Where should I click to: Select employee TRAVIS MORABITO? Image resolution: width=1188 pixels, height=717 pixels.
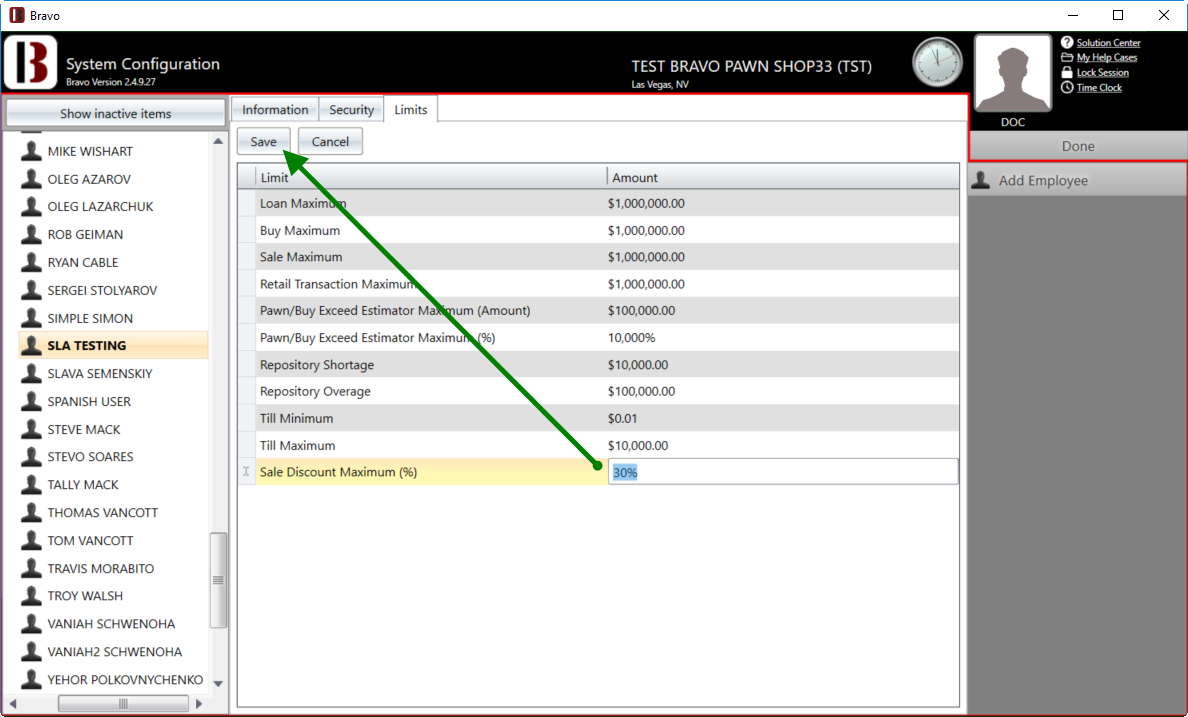click(101, 568)
